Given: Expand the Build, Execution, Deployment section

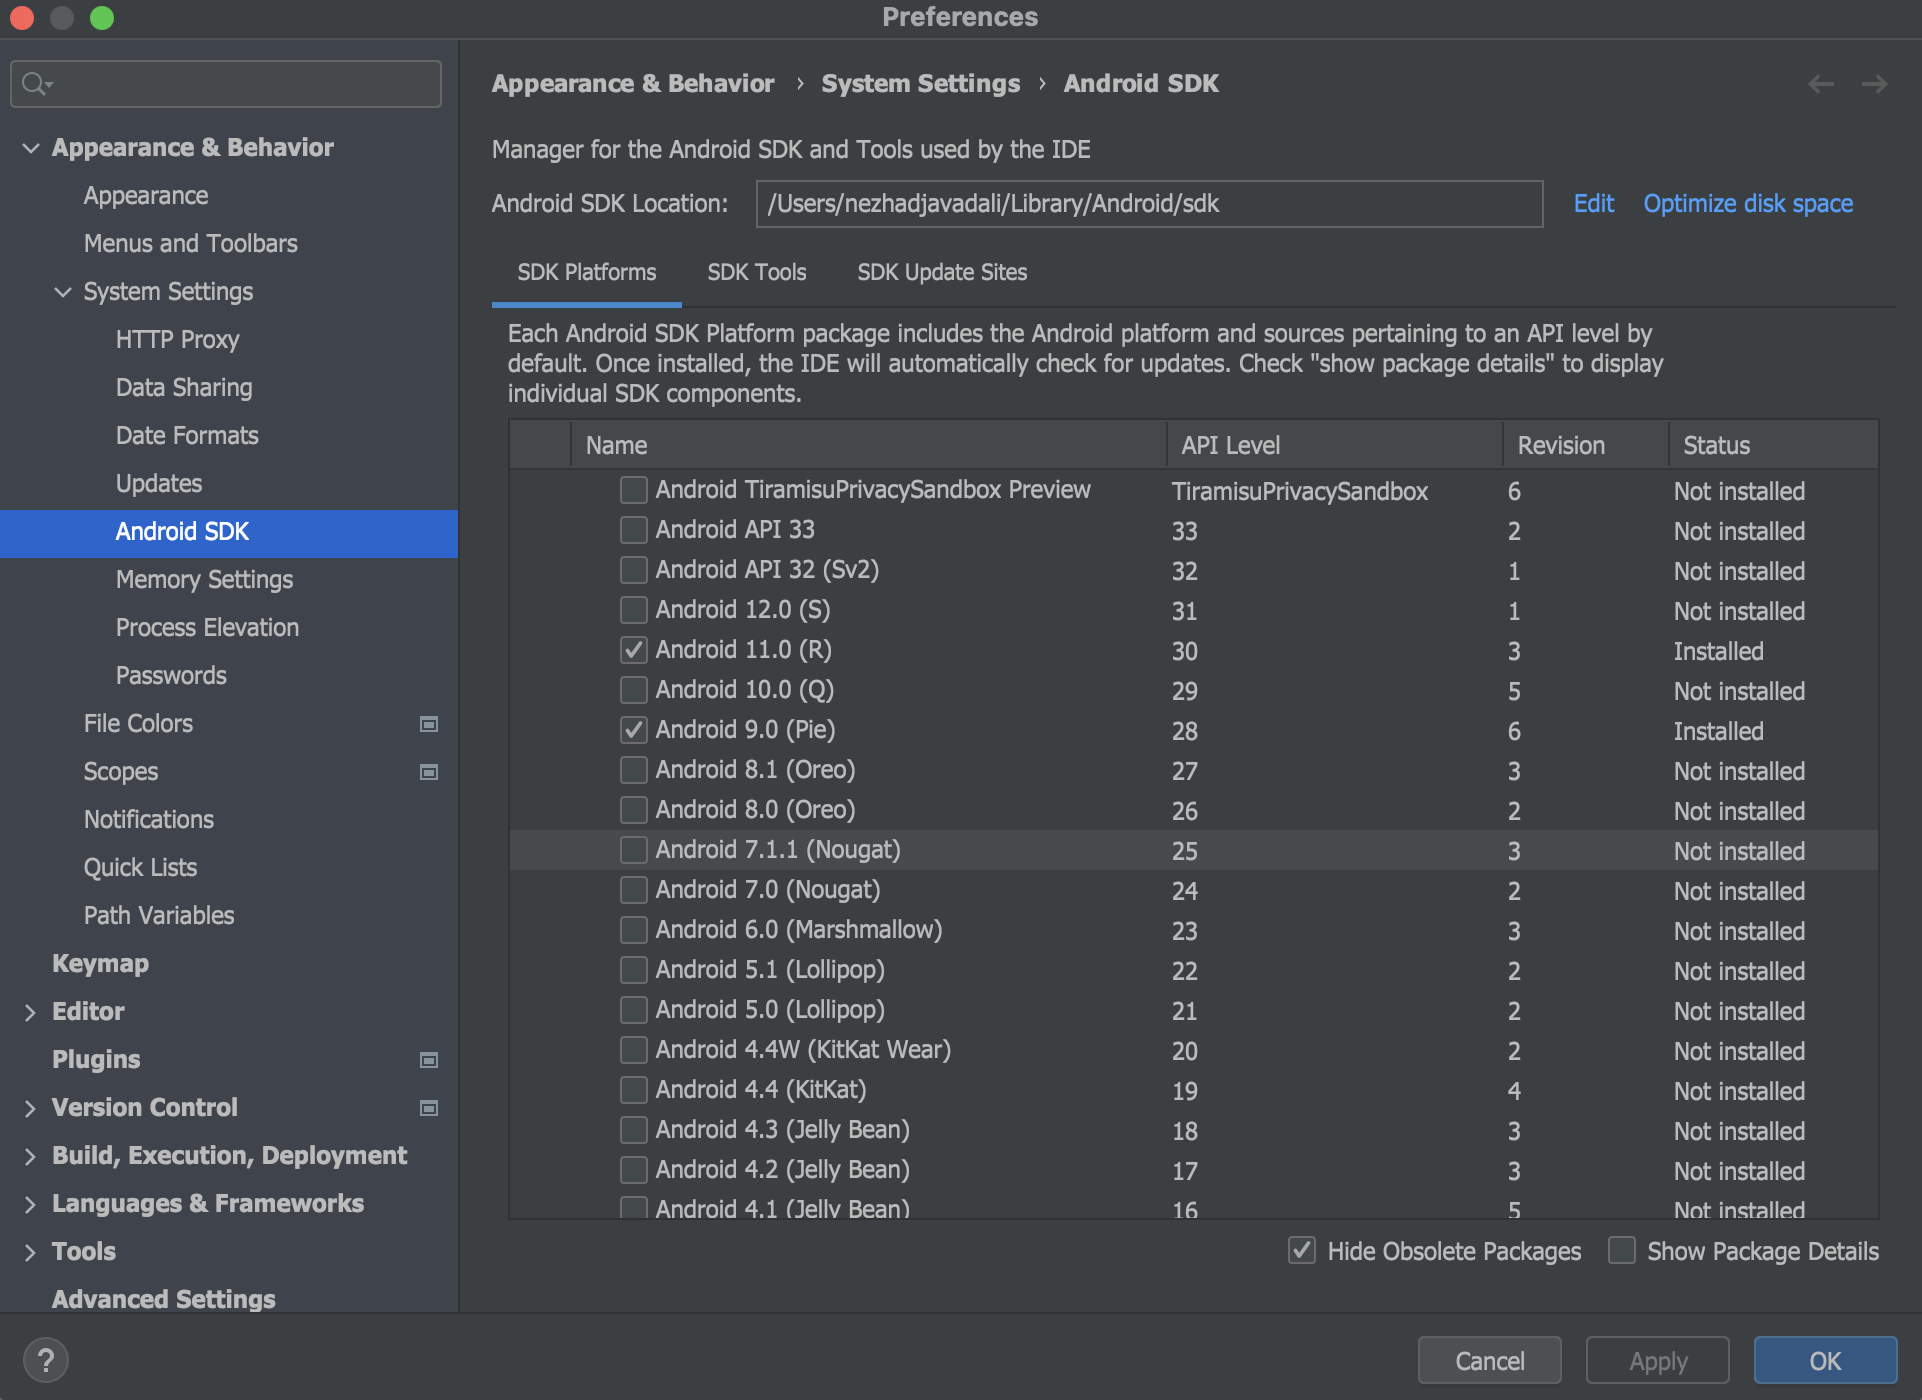Looking at the screenshot, I should pyautogui.click(x=31, y=1156).
